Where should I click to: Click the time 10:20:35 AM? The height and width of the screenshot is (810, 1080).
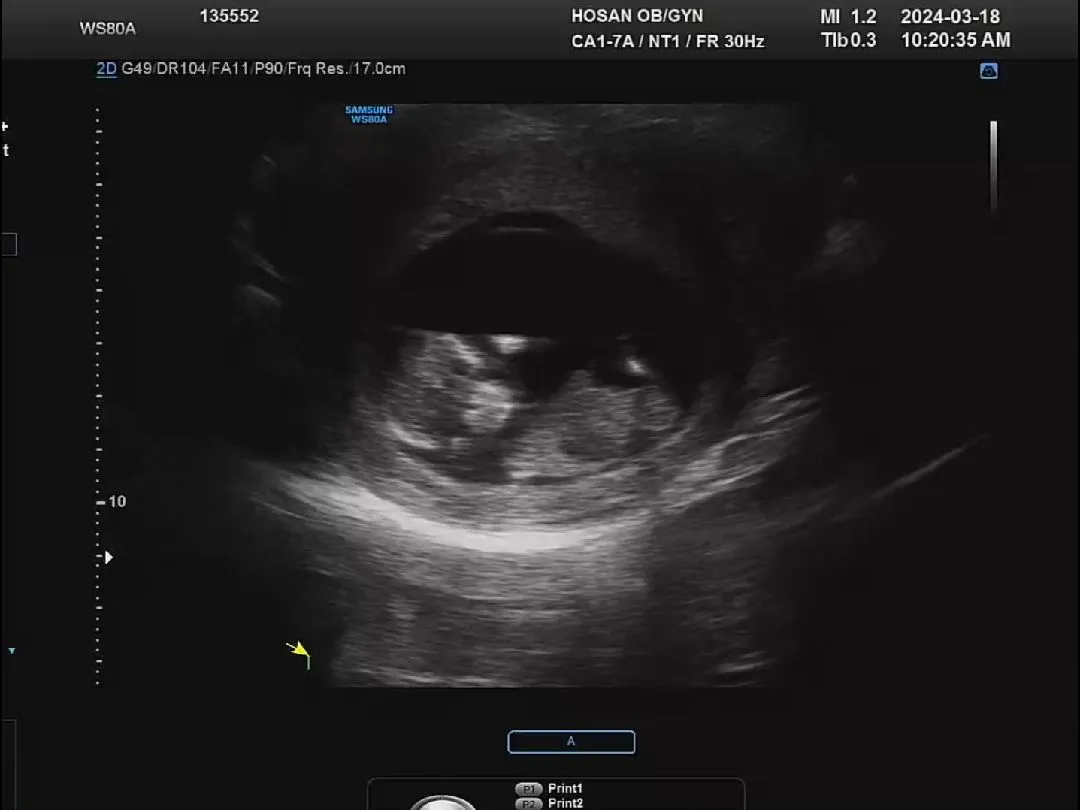(x=955, y=41)
